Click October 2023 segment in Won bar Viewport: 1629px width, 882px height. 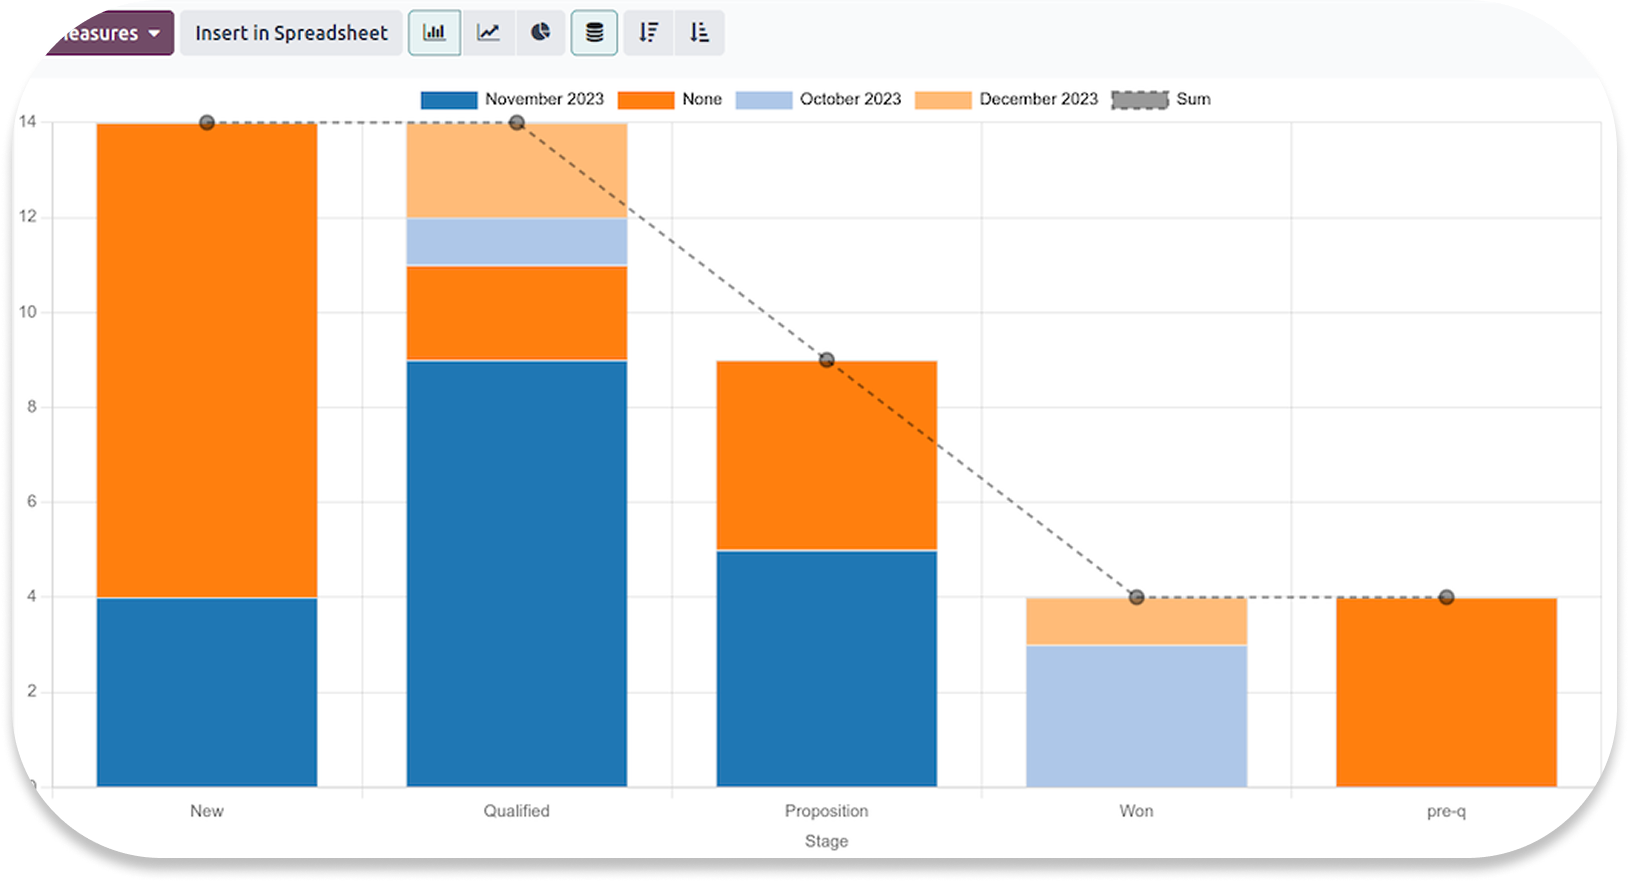coord(1136,715)
